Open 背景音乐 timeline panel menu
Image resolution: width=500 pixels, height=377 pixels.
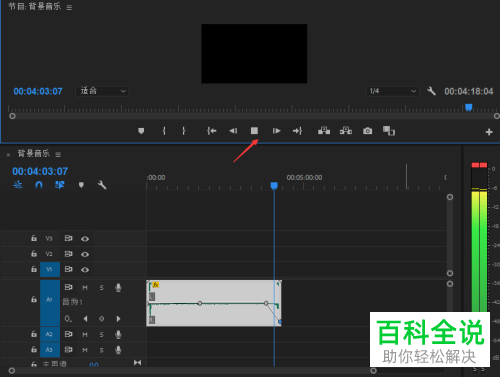58,154
